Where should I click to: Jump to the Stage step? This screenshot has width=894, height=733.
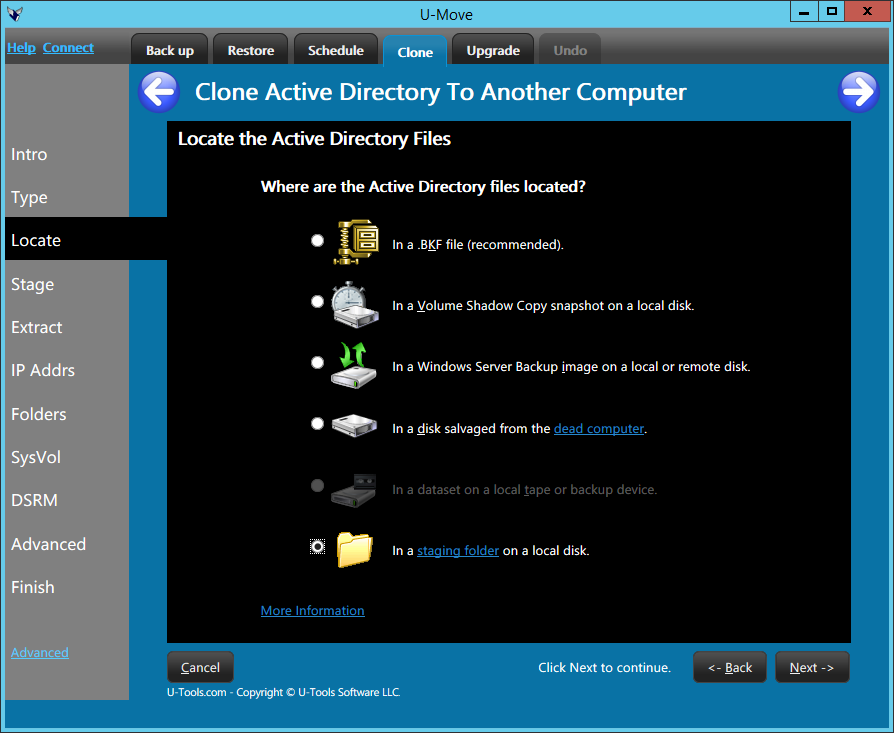[32, 284]
